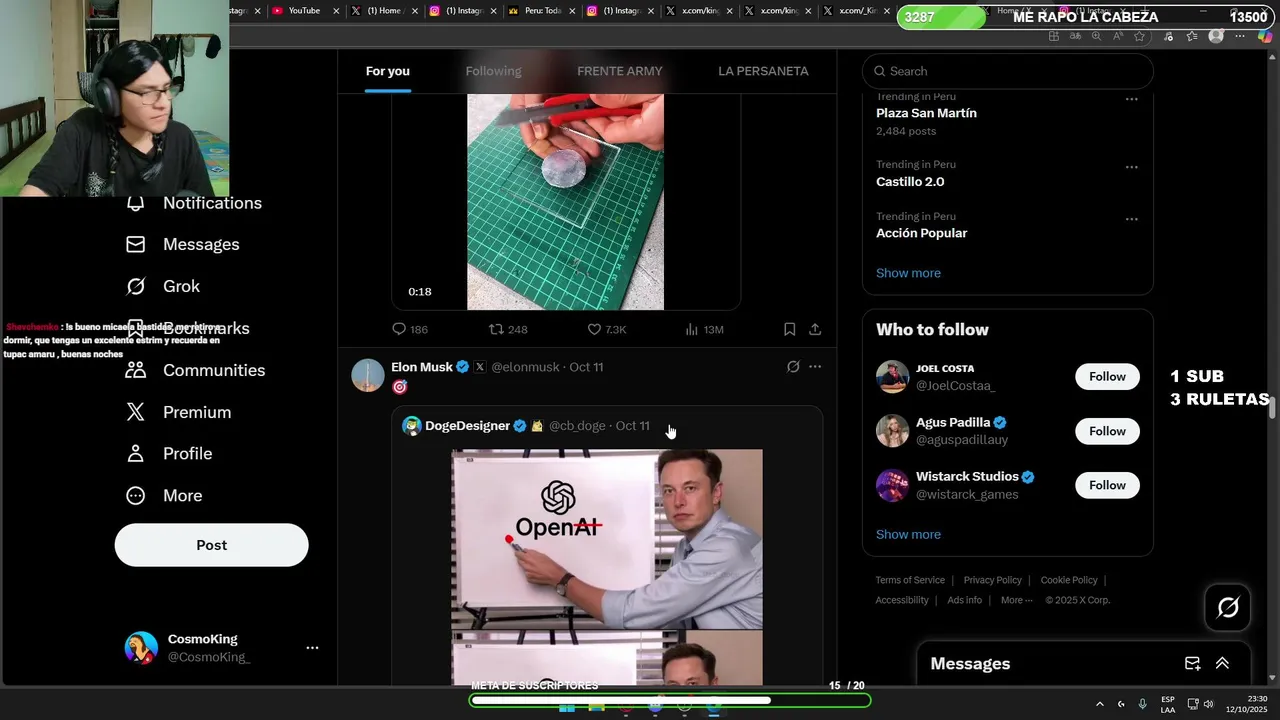Open Ads info link
Screen dimensions: 1280x720
(x=964, y=600)
